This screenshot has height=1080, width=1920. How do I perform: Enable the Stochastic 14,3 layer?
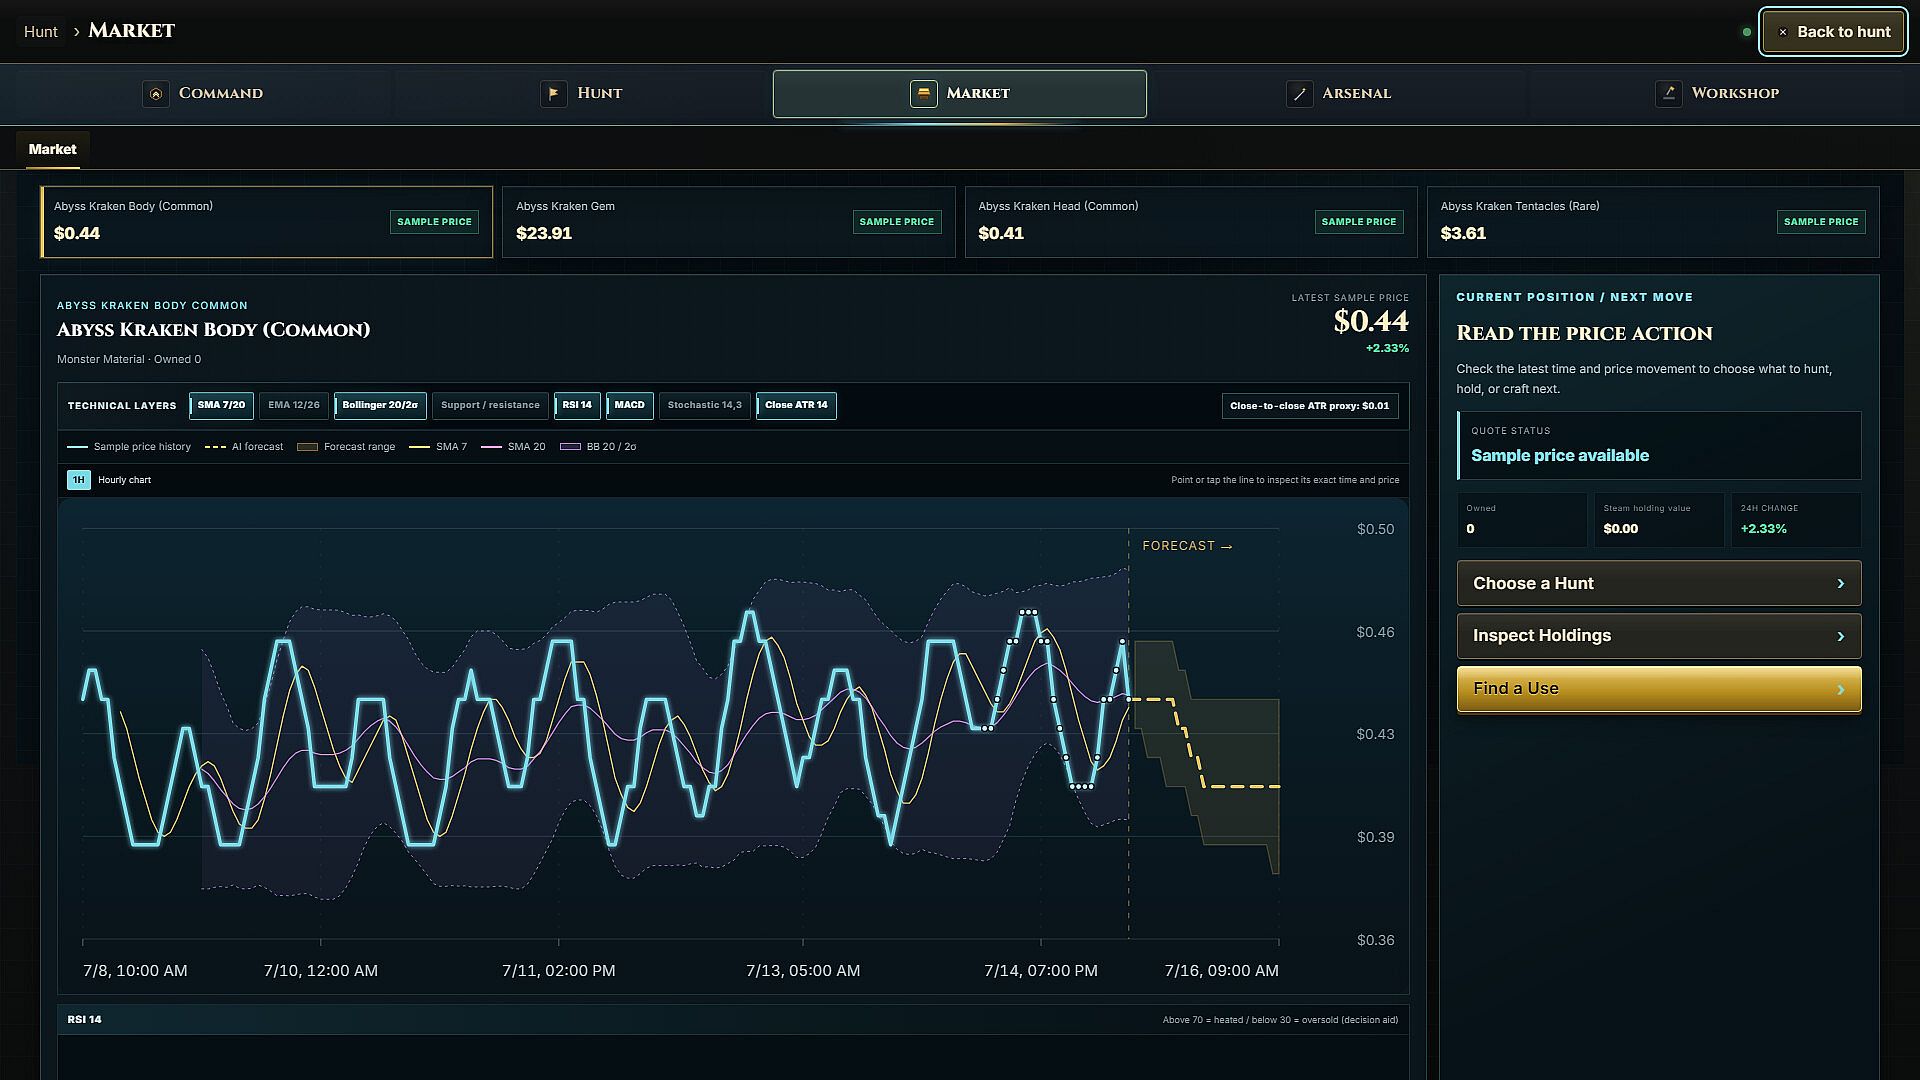click(x=705, y=406)
